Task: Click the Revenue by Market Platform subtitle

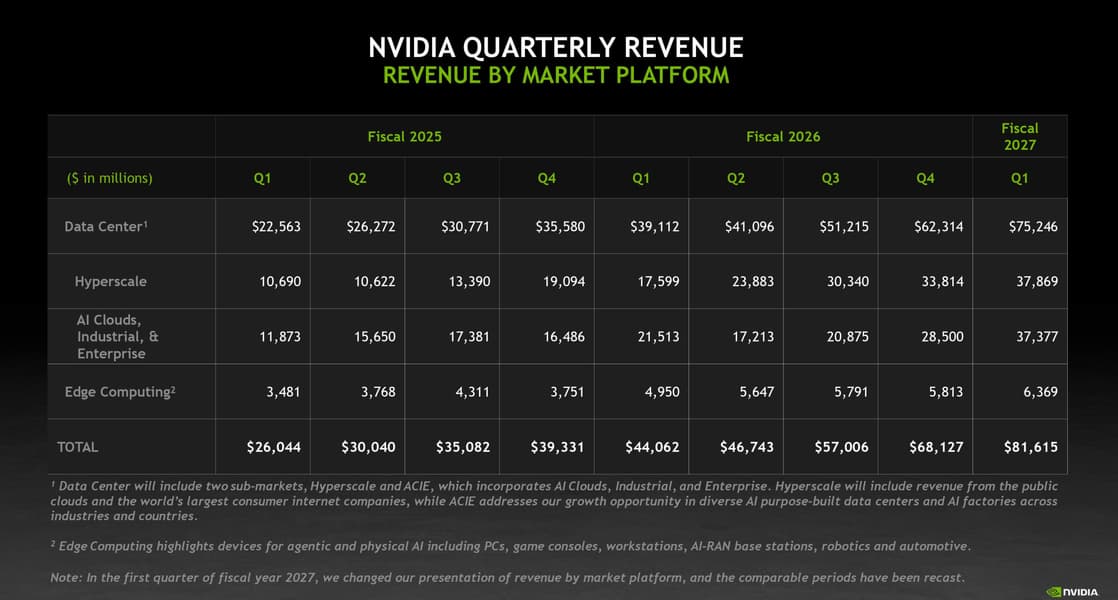Action: tap(556, 75)
